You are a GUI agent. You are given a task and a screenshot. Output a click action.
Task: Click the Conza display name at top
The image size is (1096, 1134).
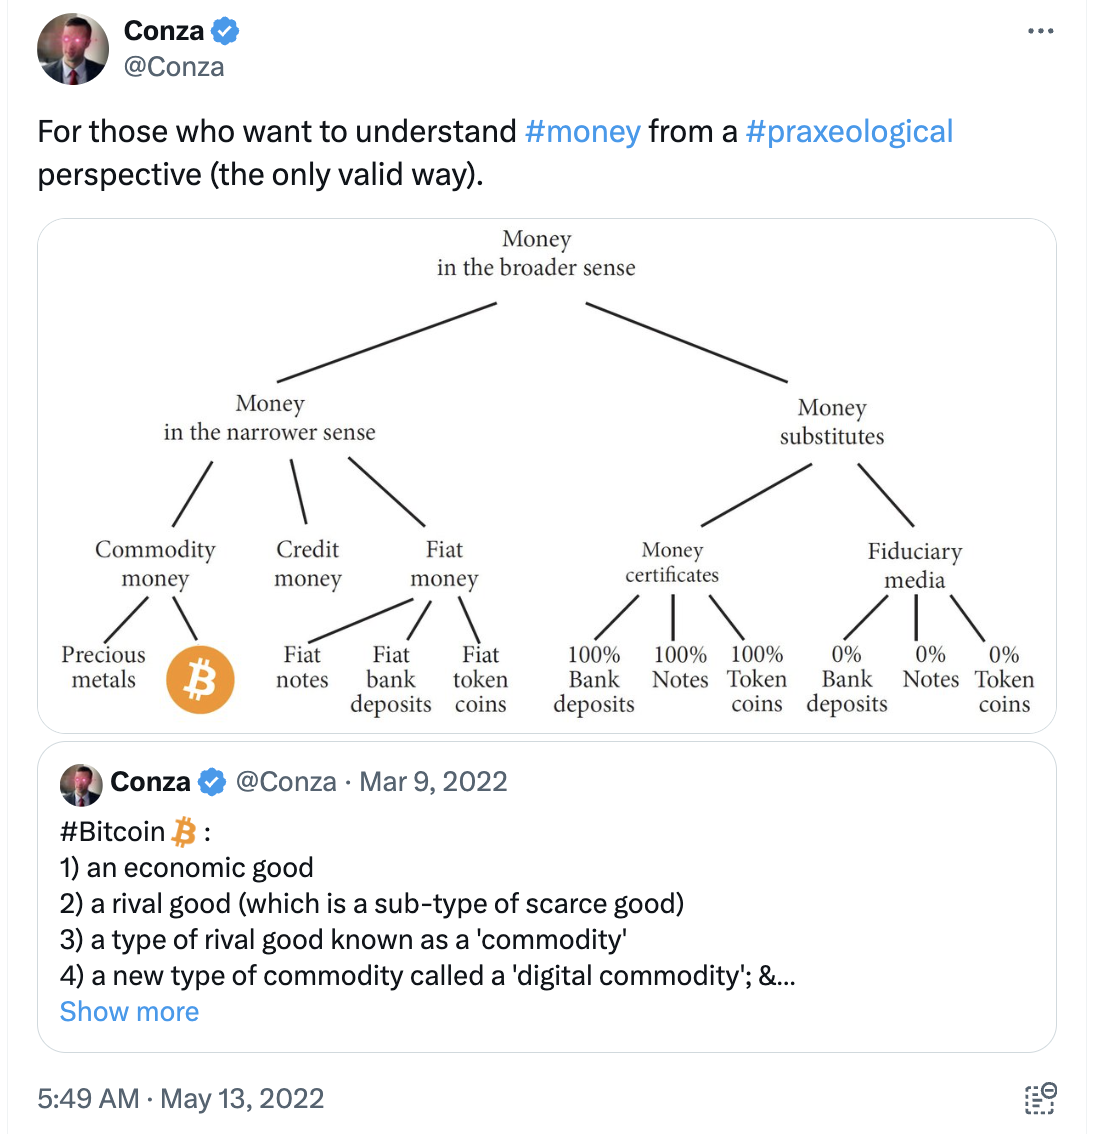point(164,31)
